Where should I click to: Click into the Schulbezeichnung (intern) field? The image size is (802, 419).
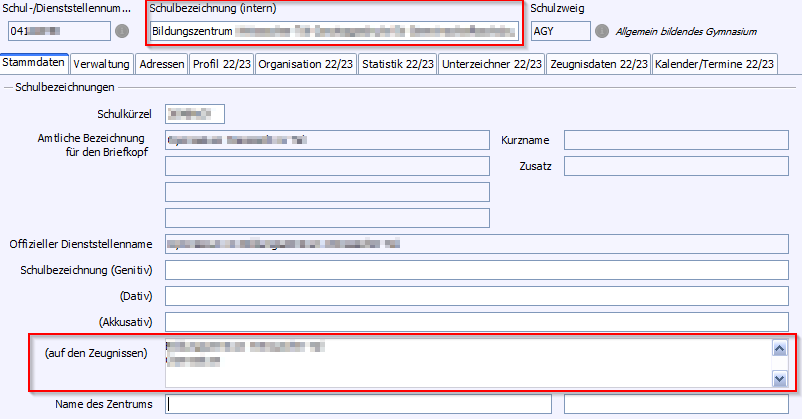pyautogui.click(x=334, y=31)
